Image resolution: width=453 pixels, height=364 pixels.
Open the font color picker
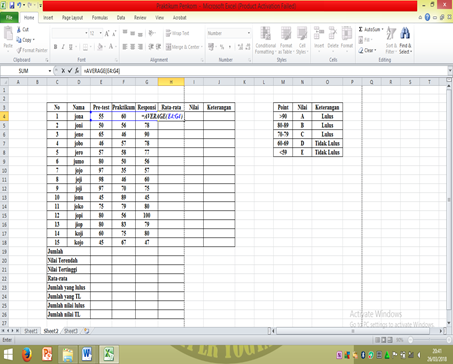pos(111,47)
